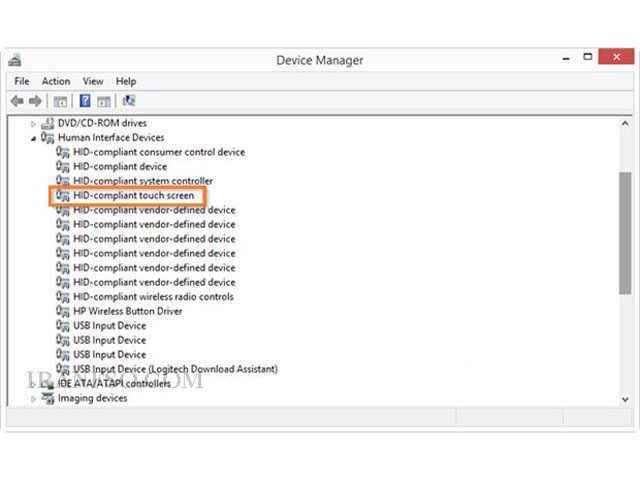Click the DVD/CD-ROM drives category icon
The width and height of the screenshot is (640, 480).
click(48, 123)
